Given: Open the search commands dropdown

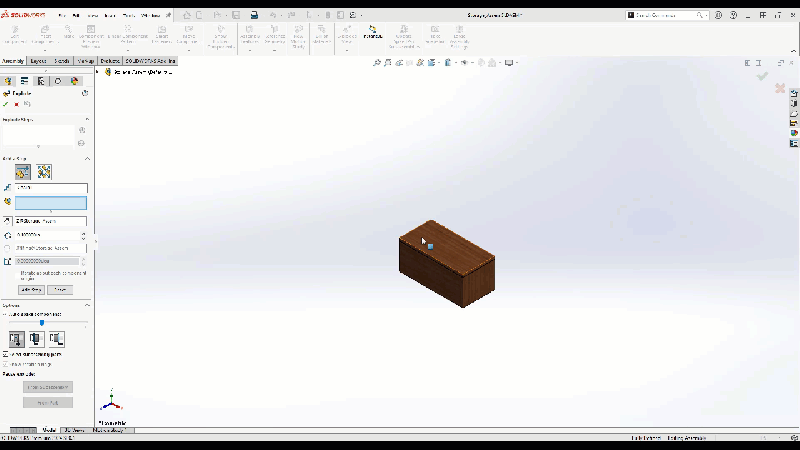Looking at the screenshot, I should [x=706, y=15].
